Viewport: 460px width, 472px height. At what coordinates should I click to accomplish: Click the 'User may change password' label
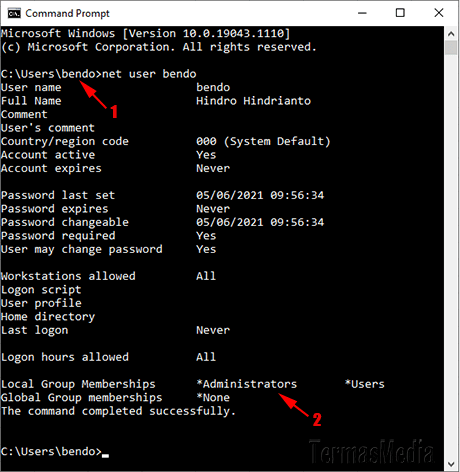[82, 250]
